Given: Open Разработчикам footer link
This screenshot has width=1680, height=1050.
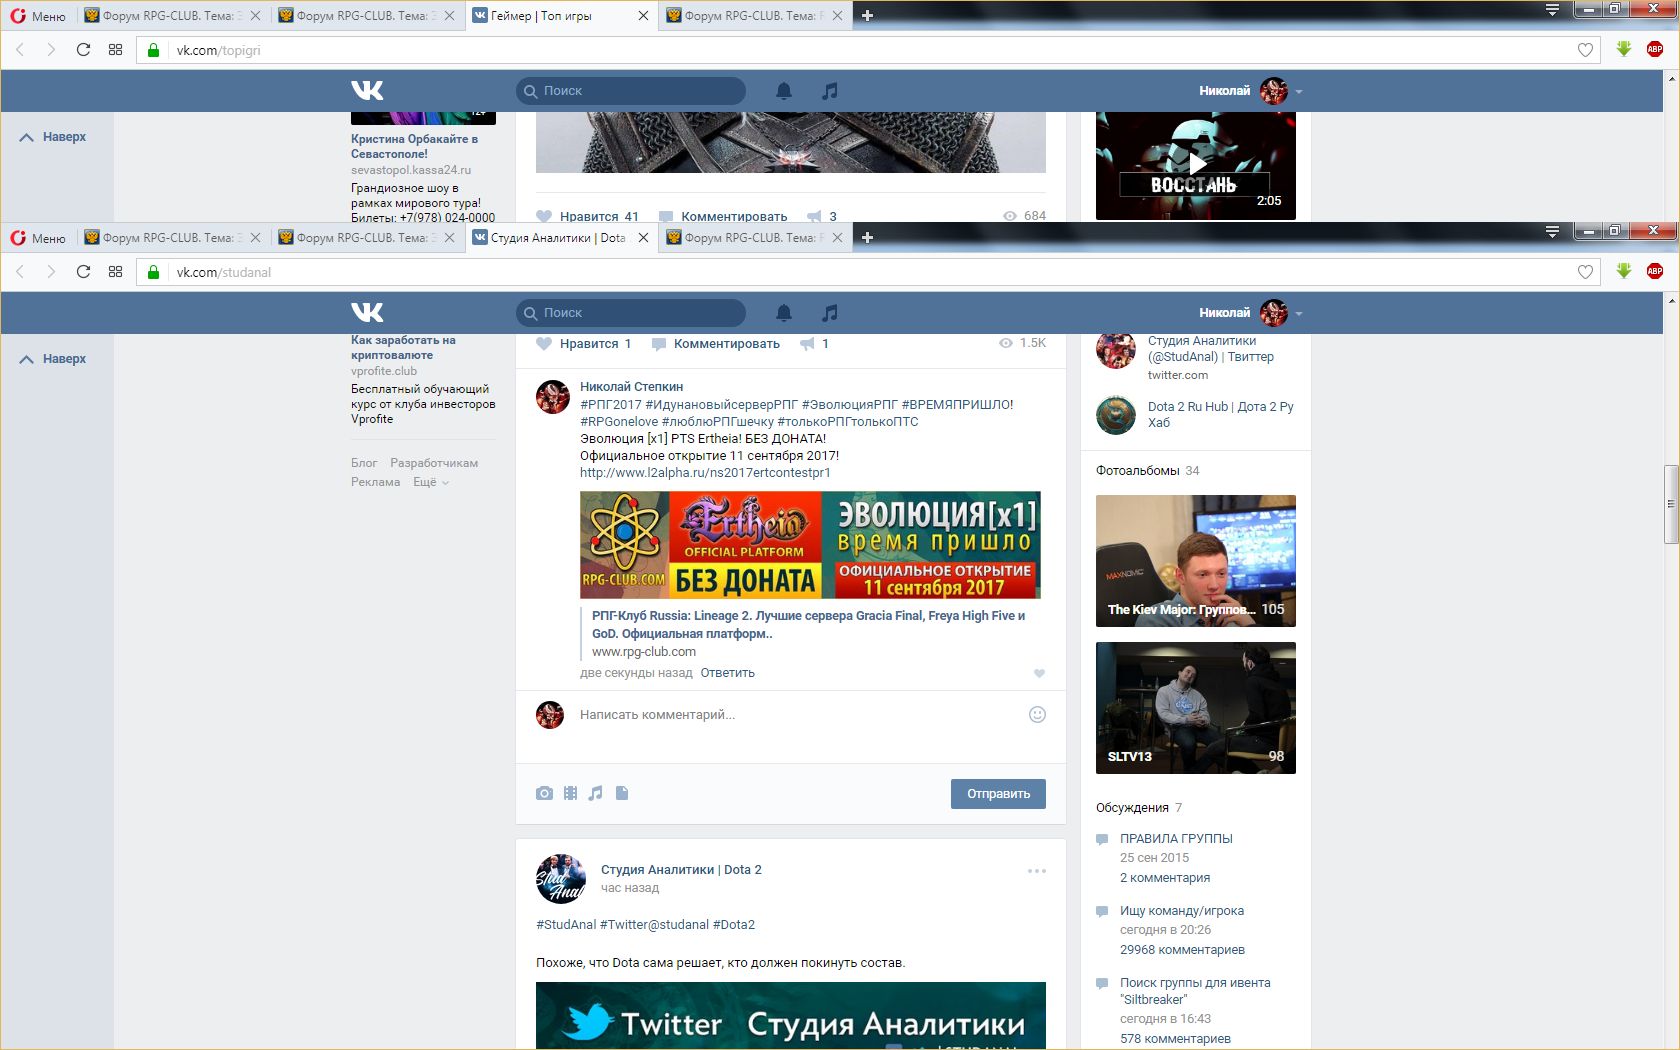Looking at the screenshot, I should pos(434,463).
